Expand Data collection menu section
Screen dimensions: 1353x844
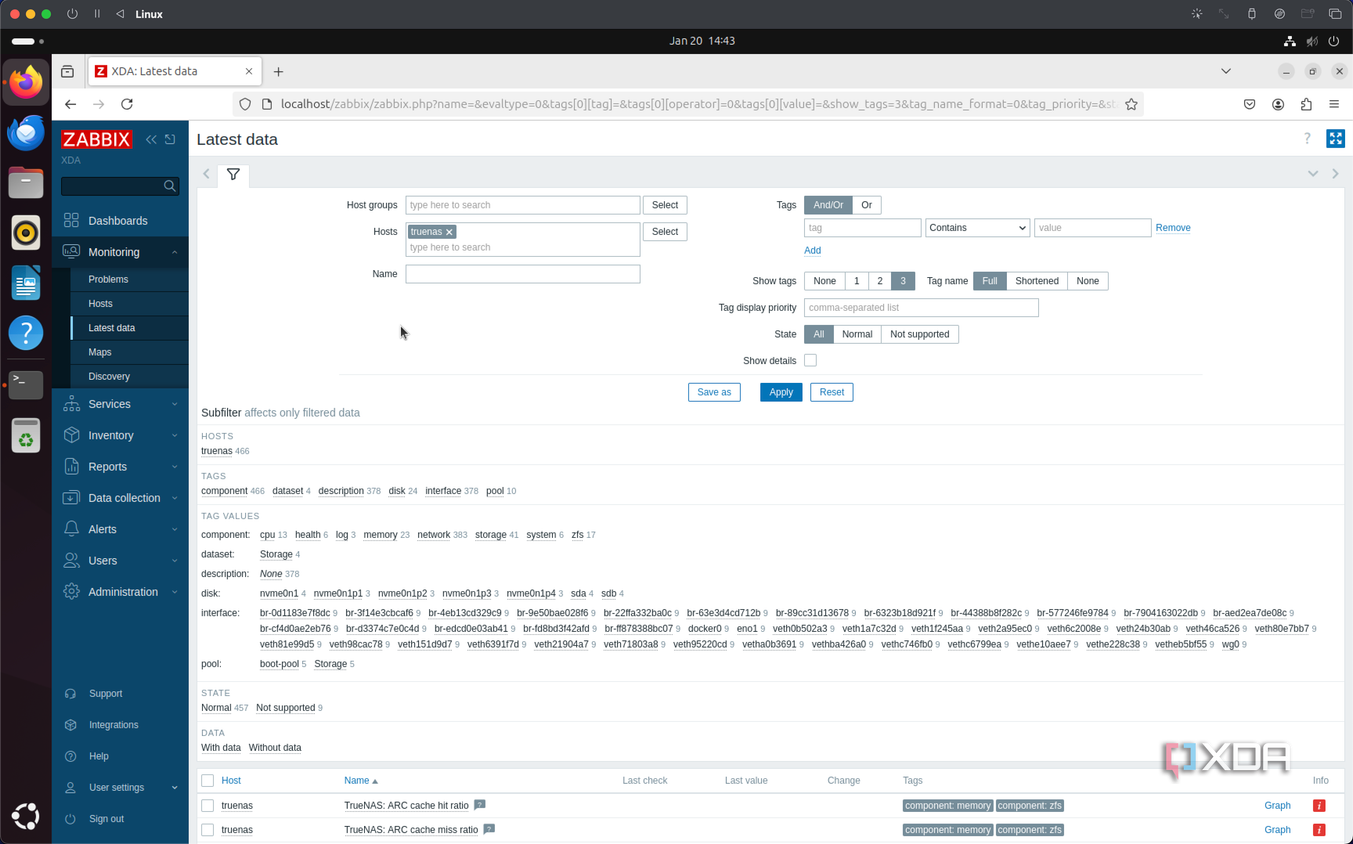point(120,498)
